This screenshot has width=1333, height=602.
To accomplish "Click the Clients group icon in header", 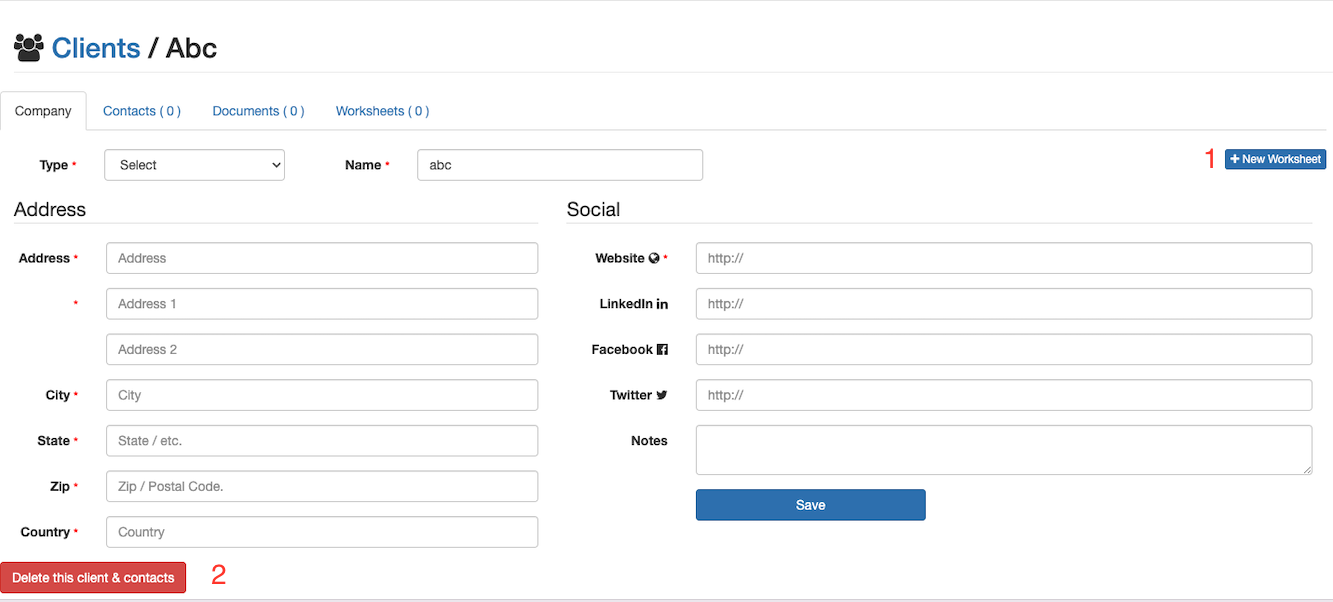I will coord(29,48).
